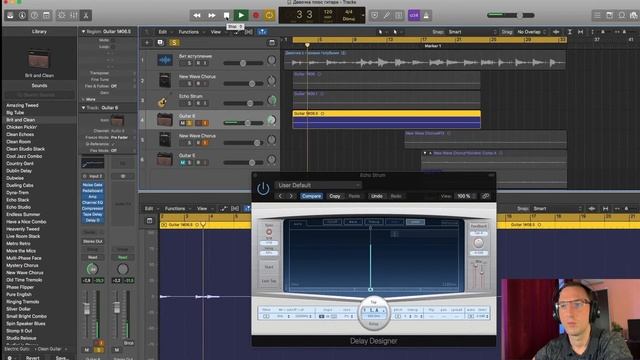Open the Channel EQ plugin slot
Screen dimensions: 640x360
[93, 202]
